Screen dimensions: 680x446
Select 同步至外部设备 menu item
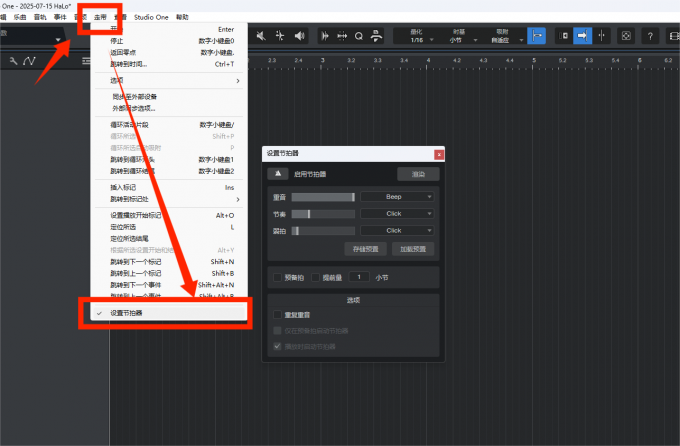(x=169, y=97)
